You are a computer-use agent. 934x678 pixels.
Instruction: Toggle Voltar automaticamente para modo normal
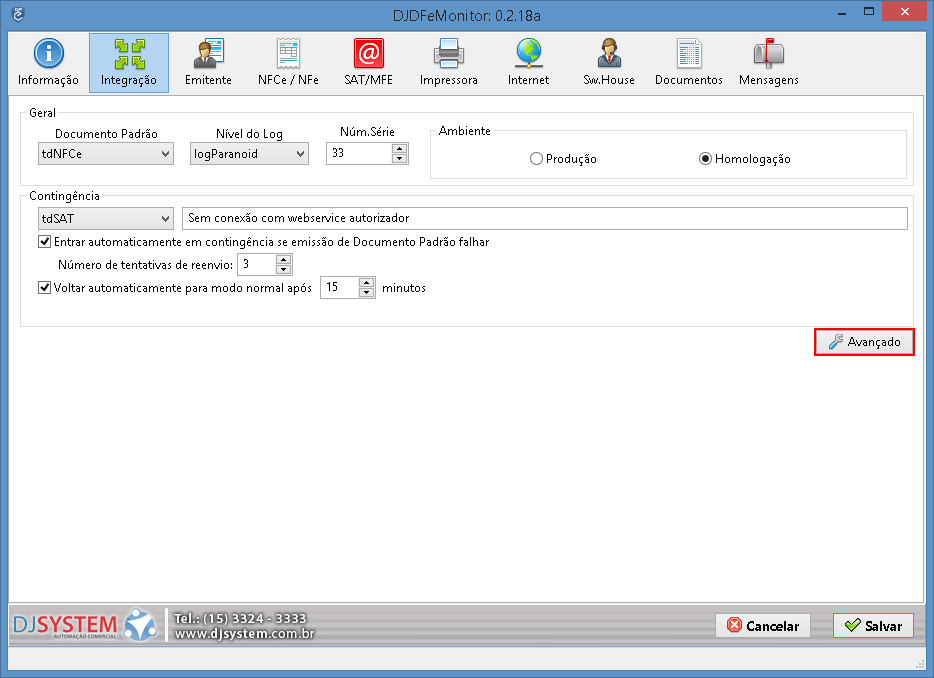44,288
